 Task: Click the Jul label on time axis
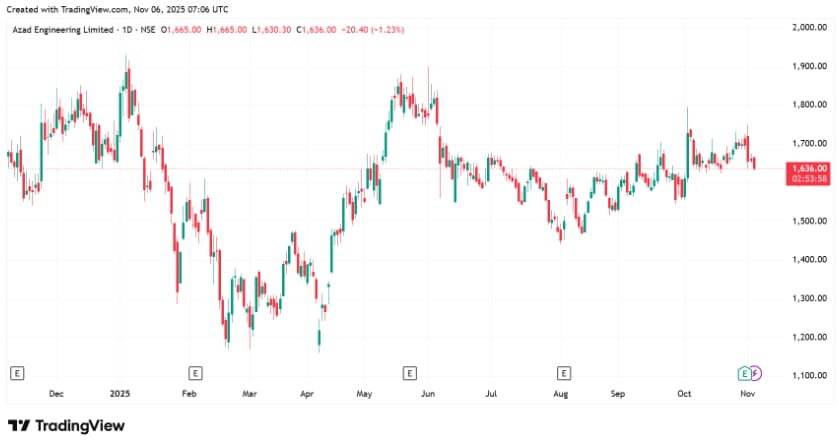[x=491, y=395]
